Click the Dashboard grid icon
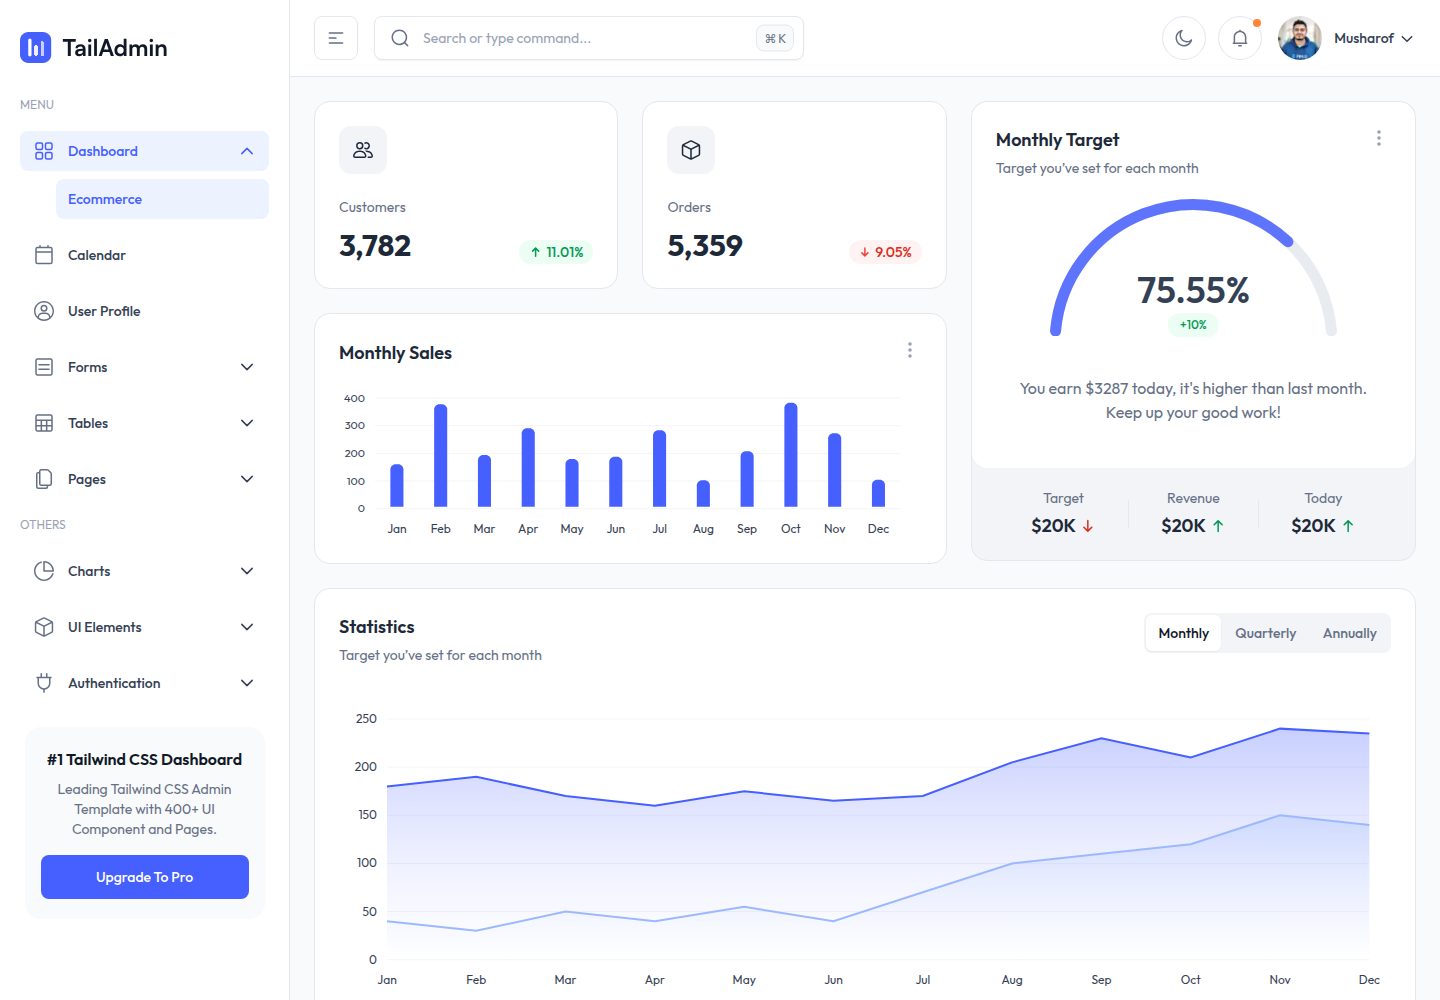The width and height of the screenshot is (1440, 1000). click(x=44, y=151)
